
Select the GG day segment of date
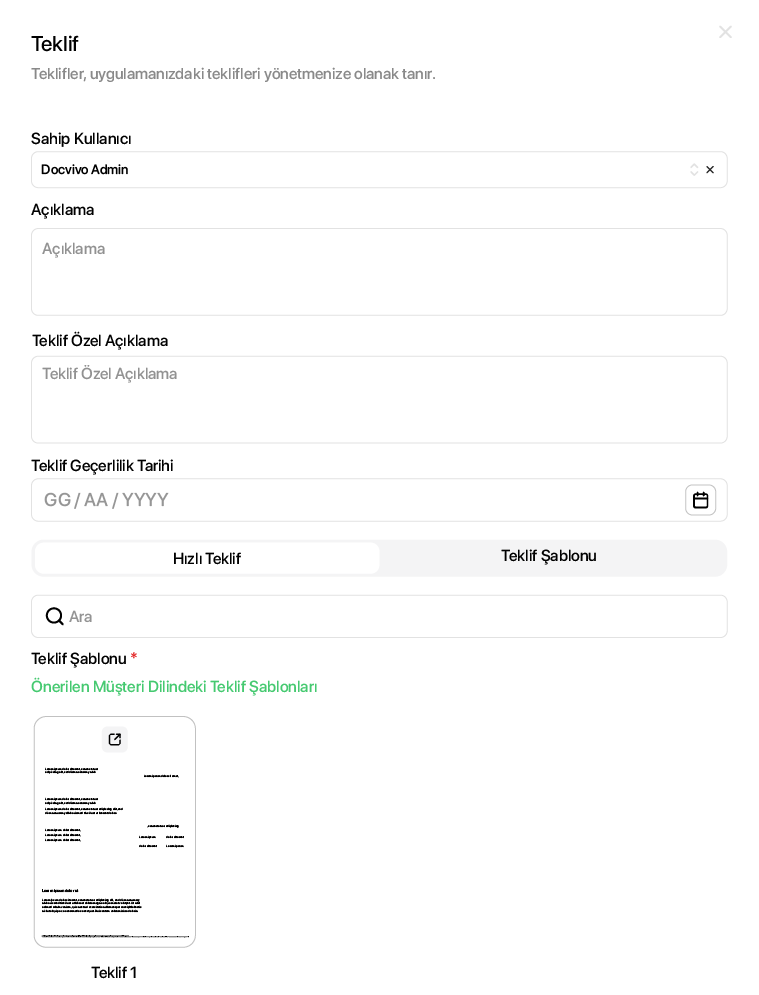tap(57, 500)
